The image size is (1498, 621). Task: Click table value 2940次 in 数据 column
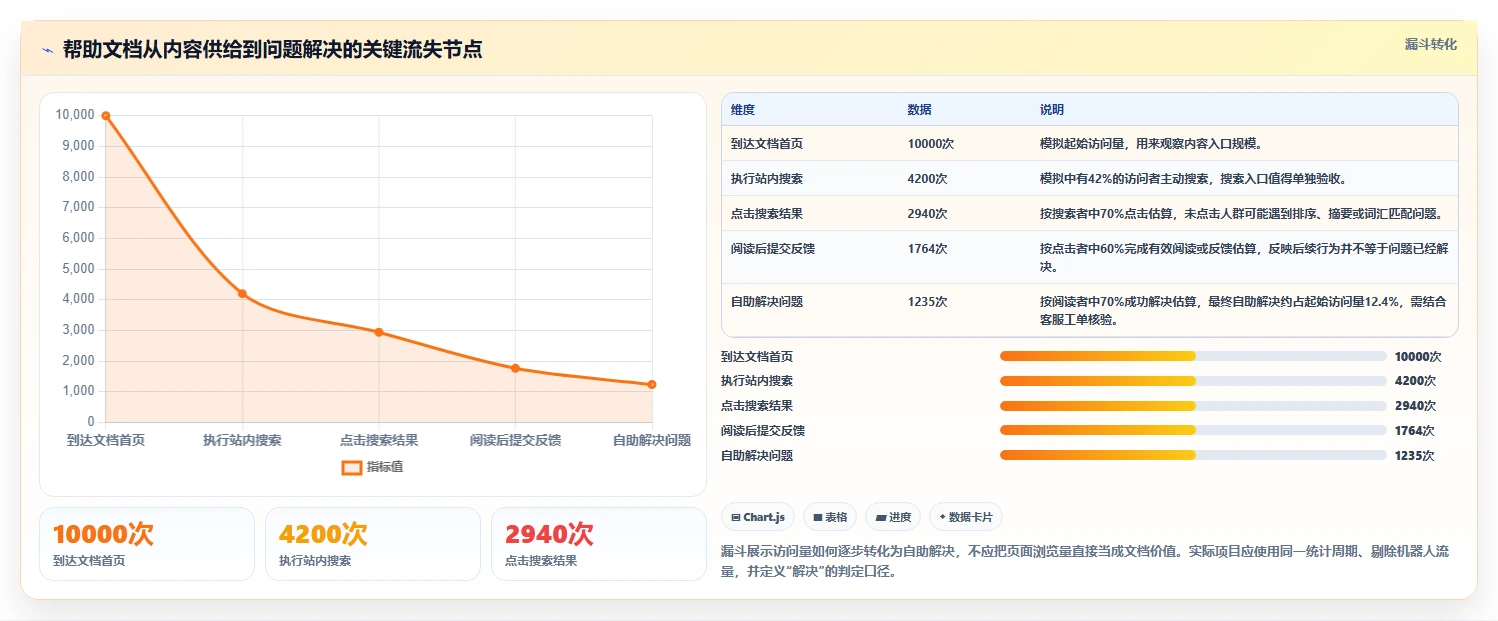[x=927, y=214]
